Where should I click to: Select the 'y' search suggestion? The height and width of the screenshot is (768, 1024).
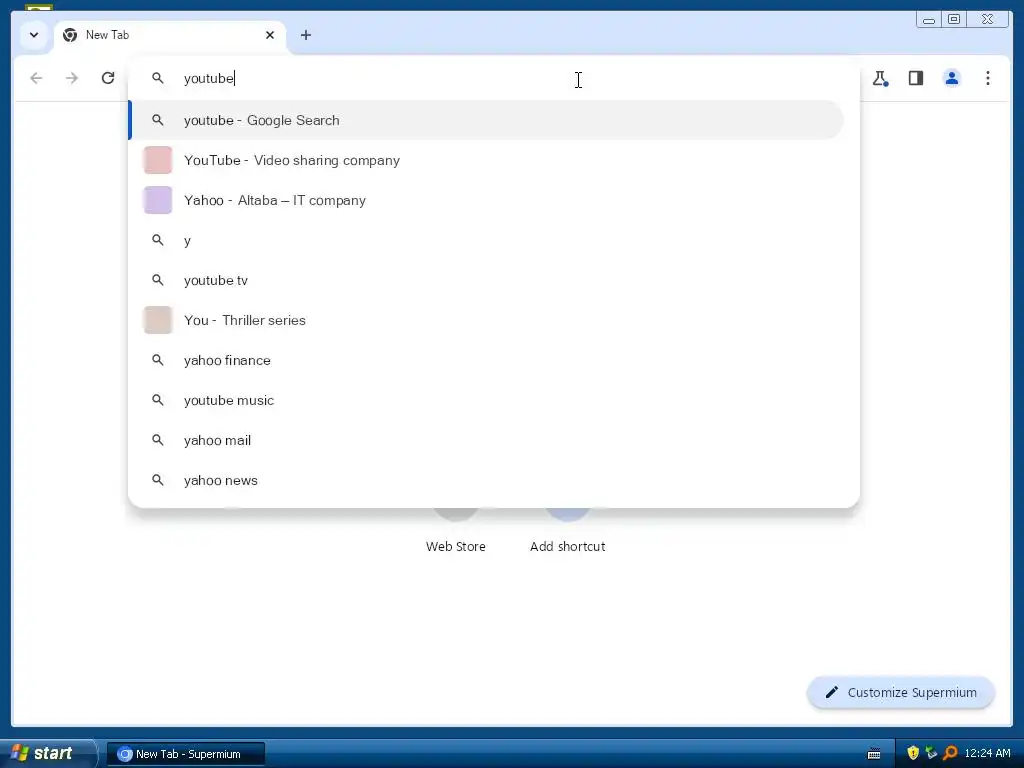tap(487, 240)
